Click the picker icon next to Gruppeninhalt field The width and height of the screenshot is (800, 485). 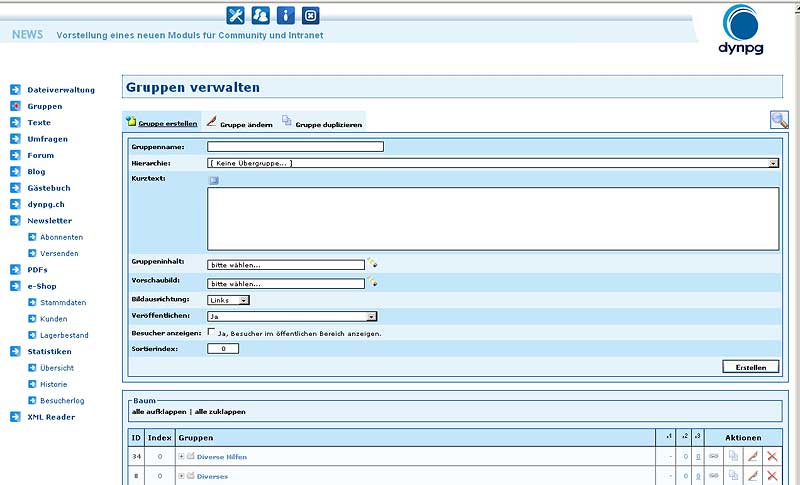372,264
